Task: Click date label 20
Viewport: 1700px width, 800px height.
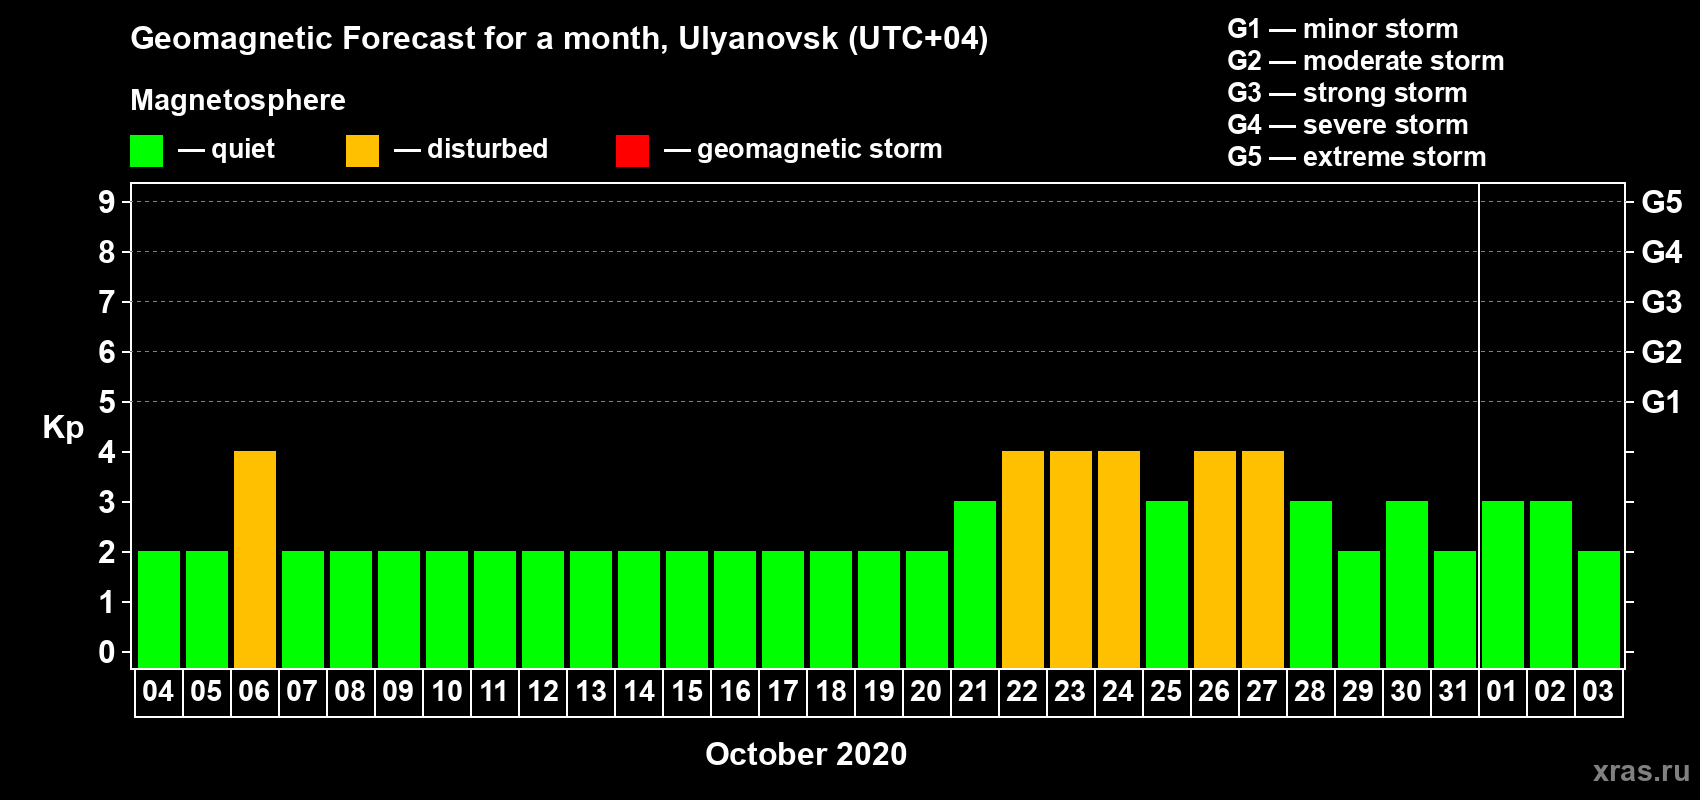Action: 926,691
